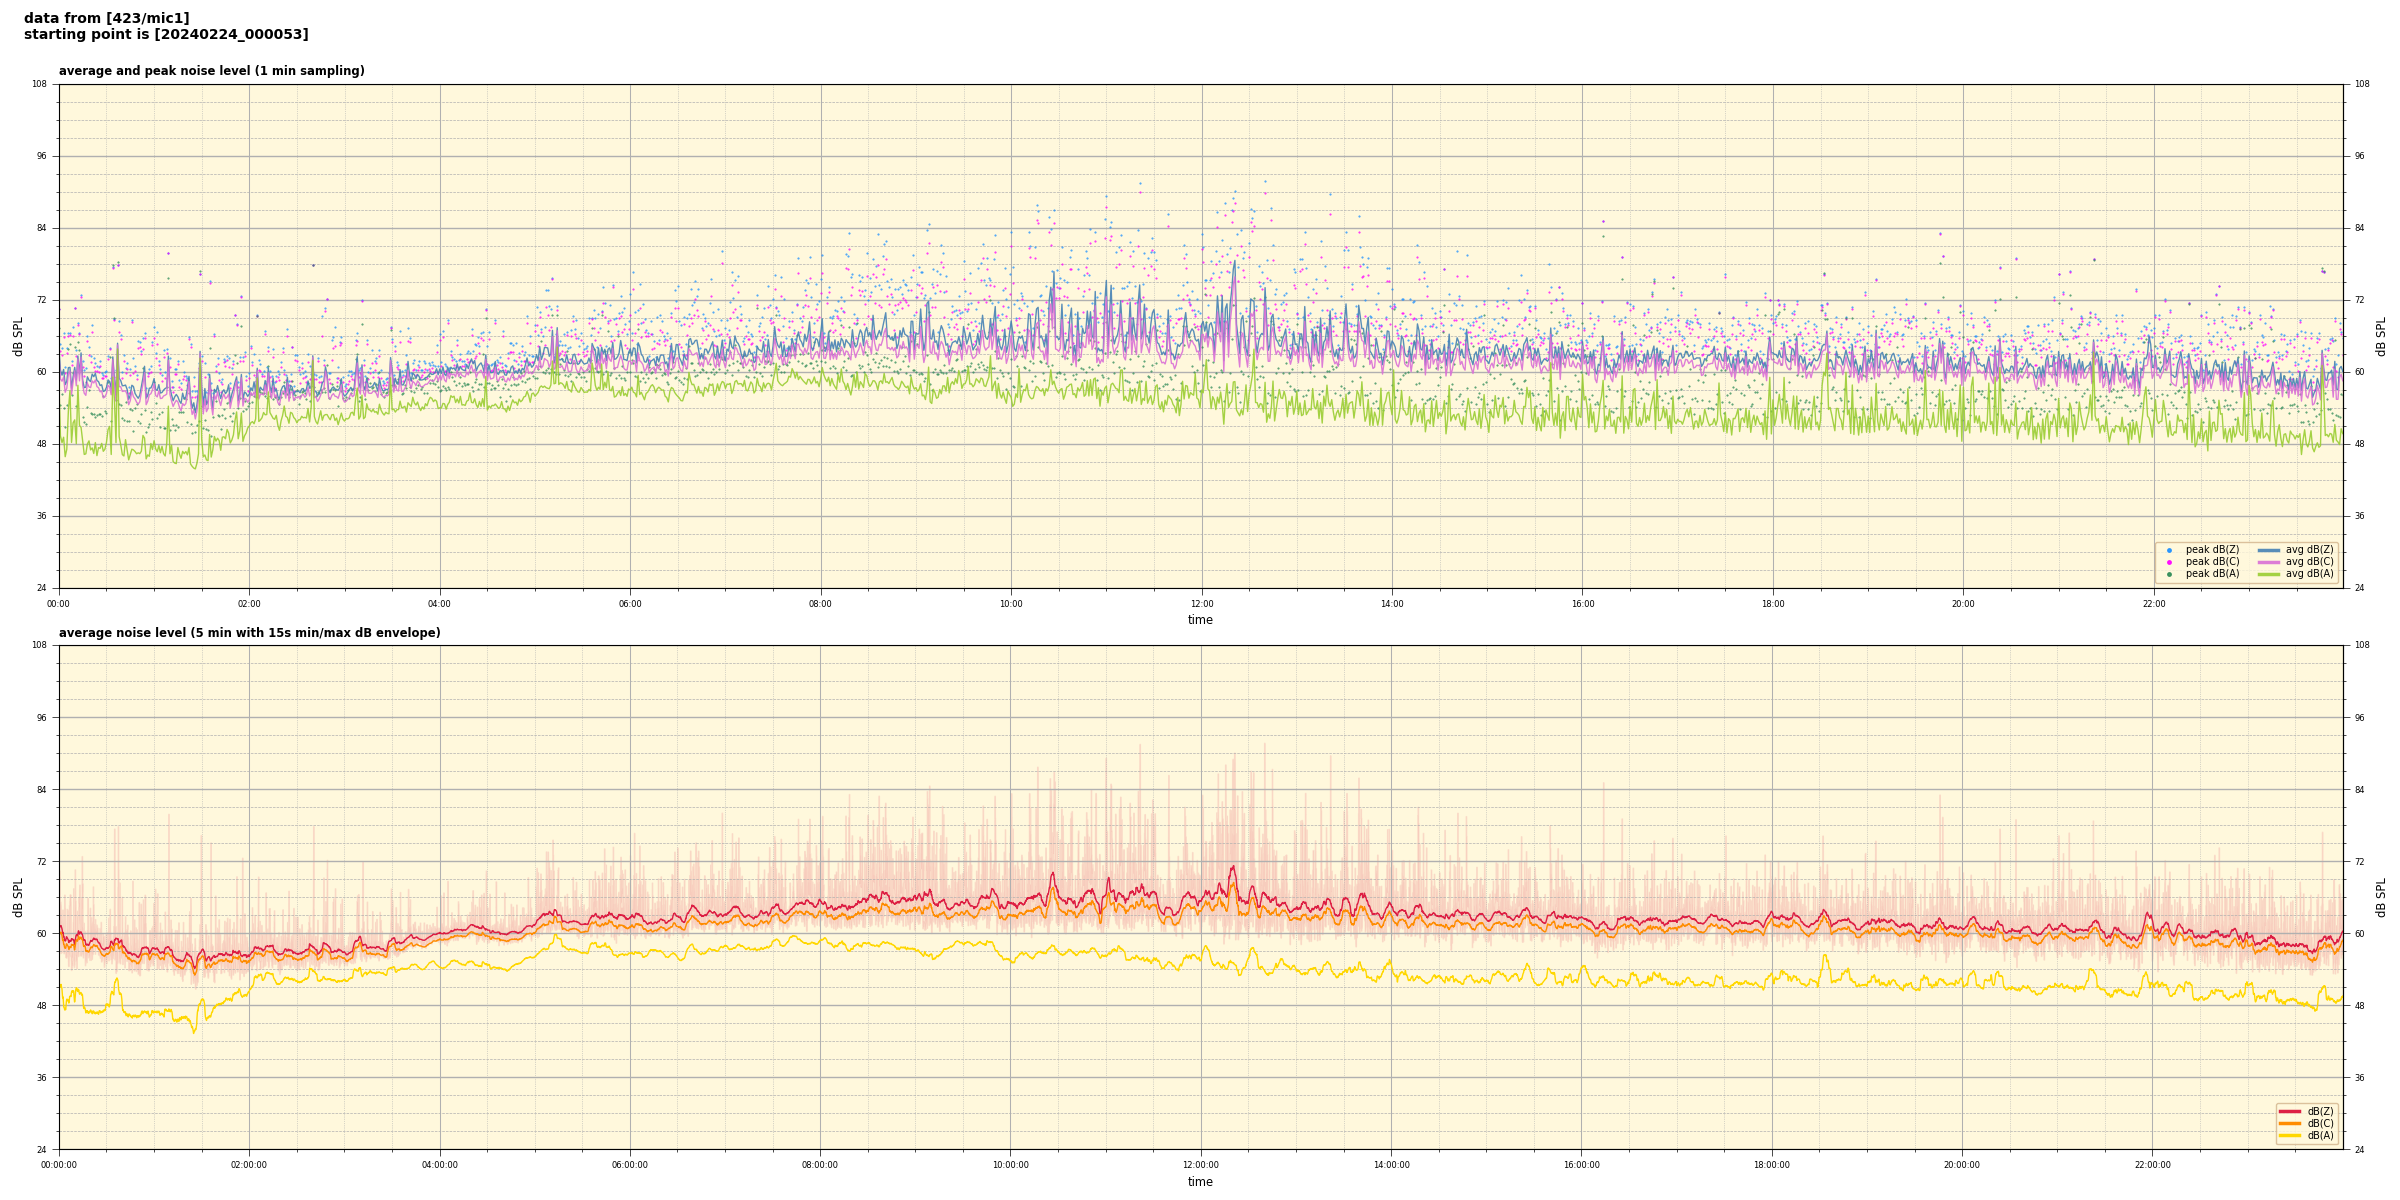This screenshot has width=2400, height=1200.
Task: Click the 'average noise level (5 min' chart title
Action: 249,633
